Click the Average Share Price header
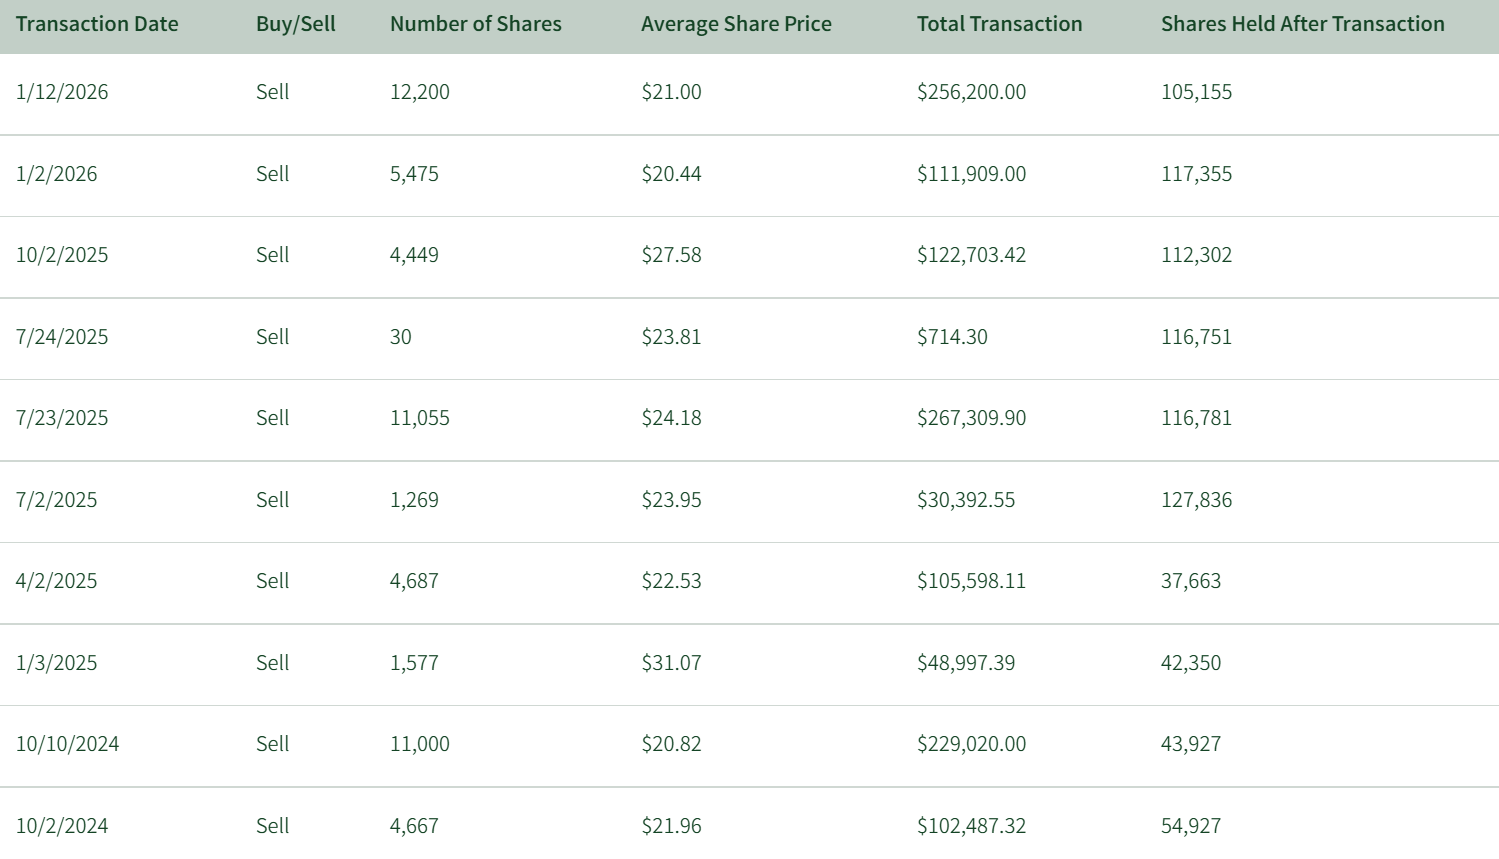Image resolution: width=1499 pixels, height=859 pixels. 736,24
